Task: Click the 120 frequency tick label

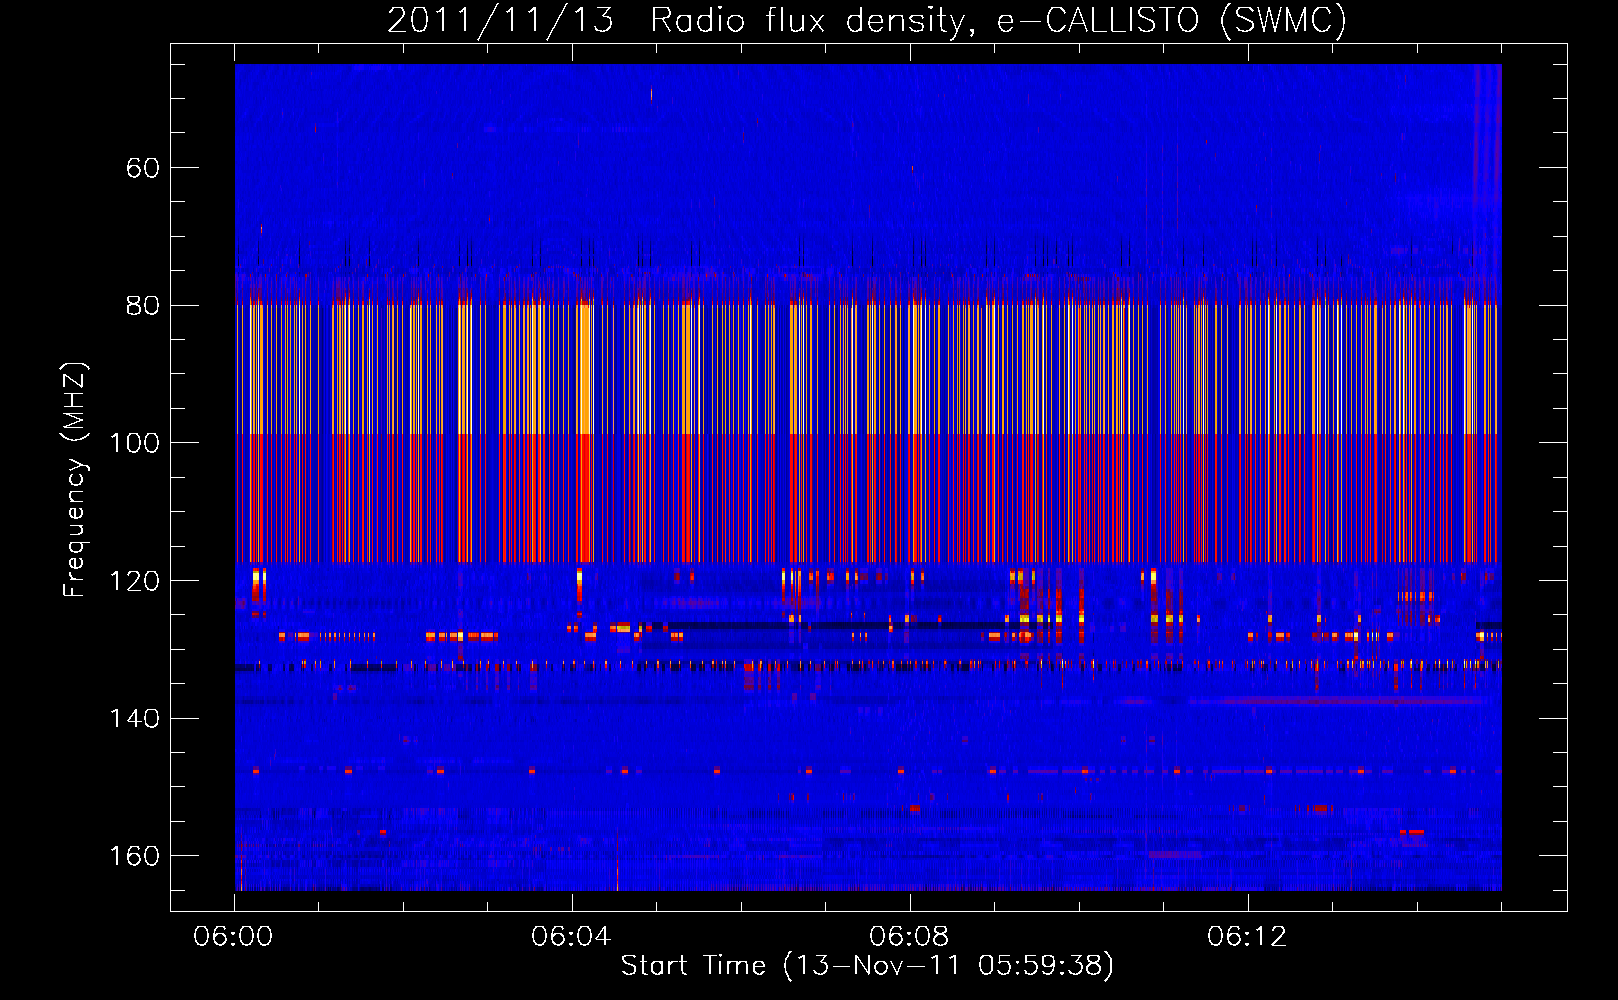Action: coord(134,581)
